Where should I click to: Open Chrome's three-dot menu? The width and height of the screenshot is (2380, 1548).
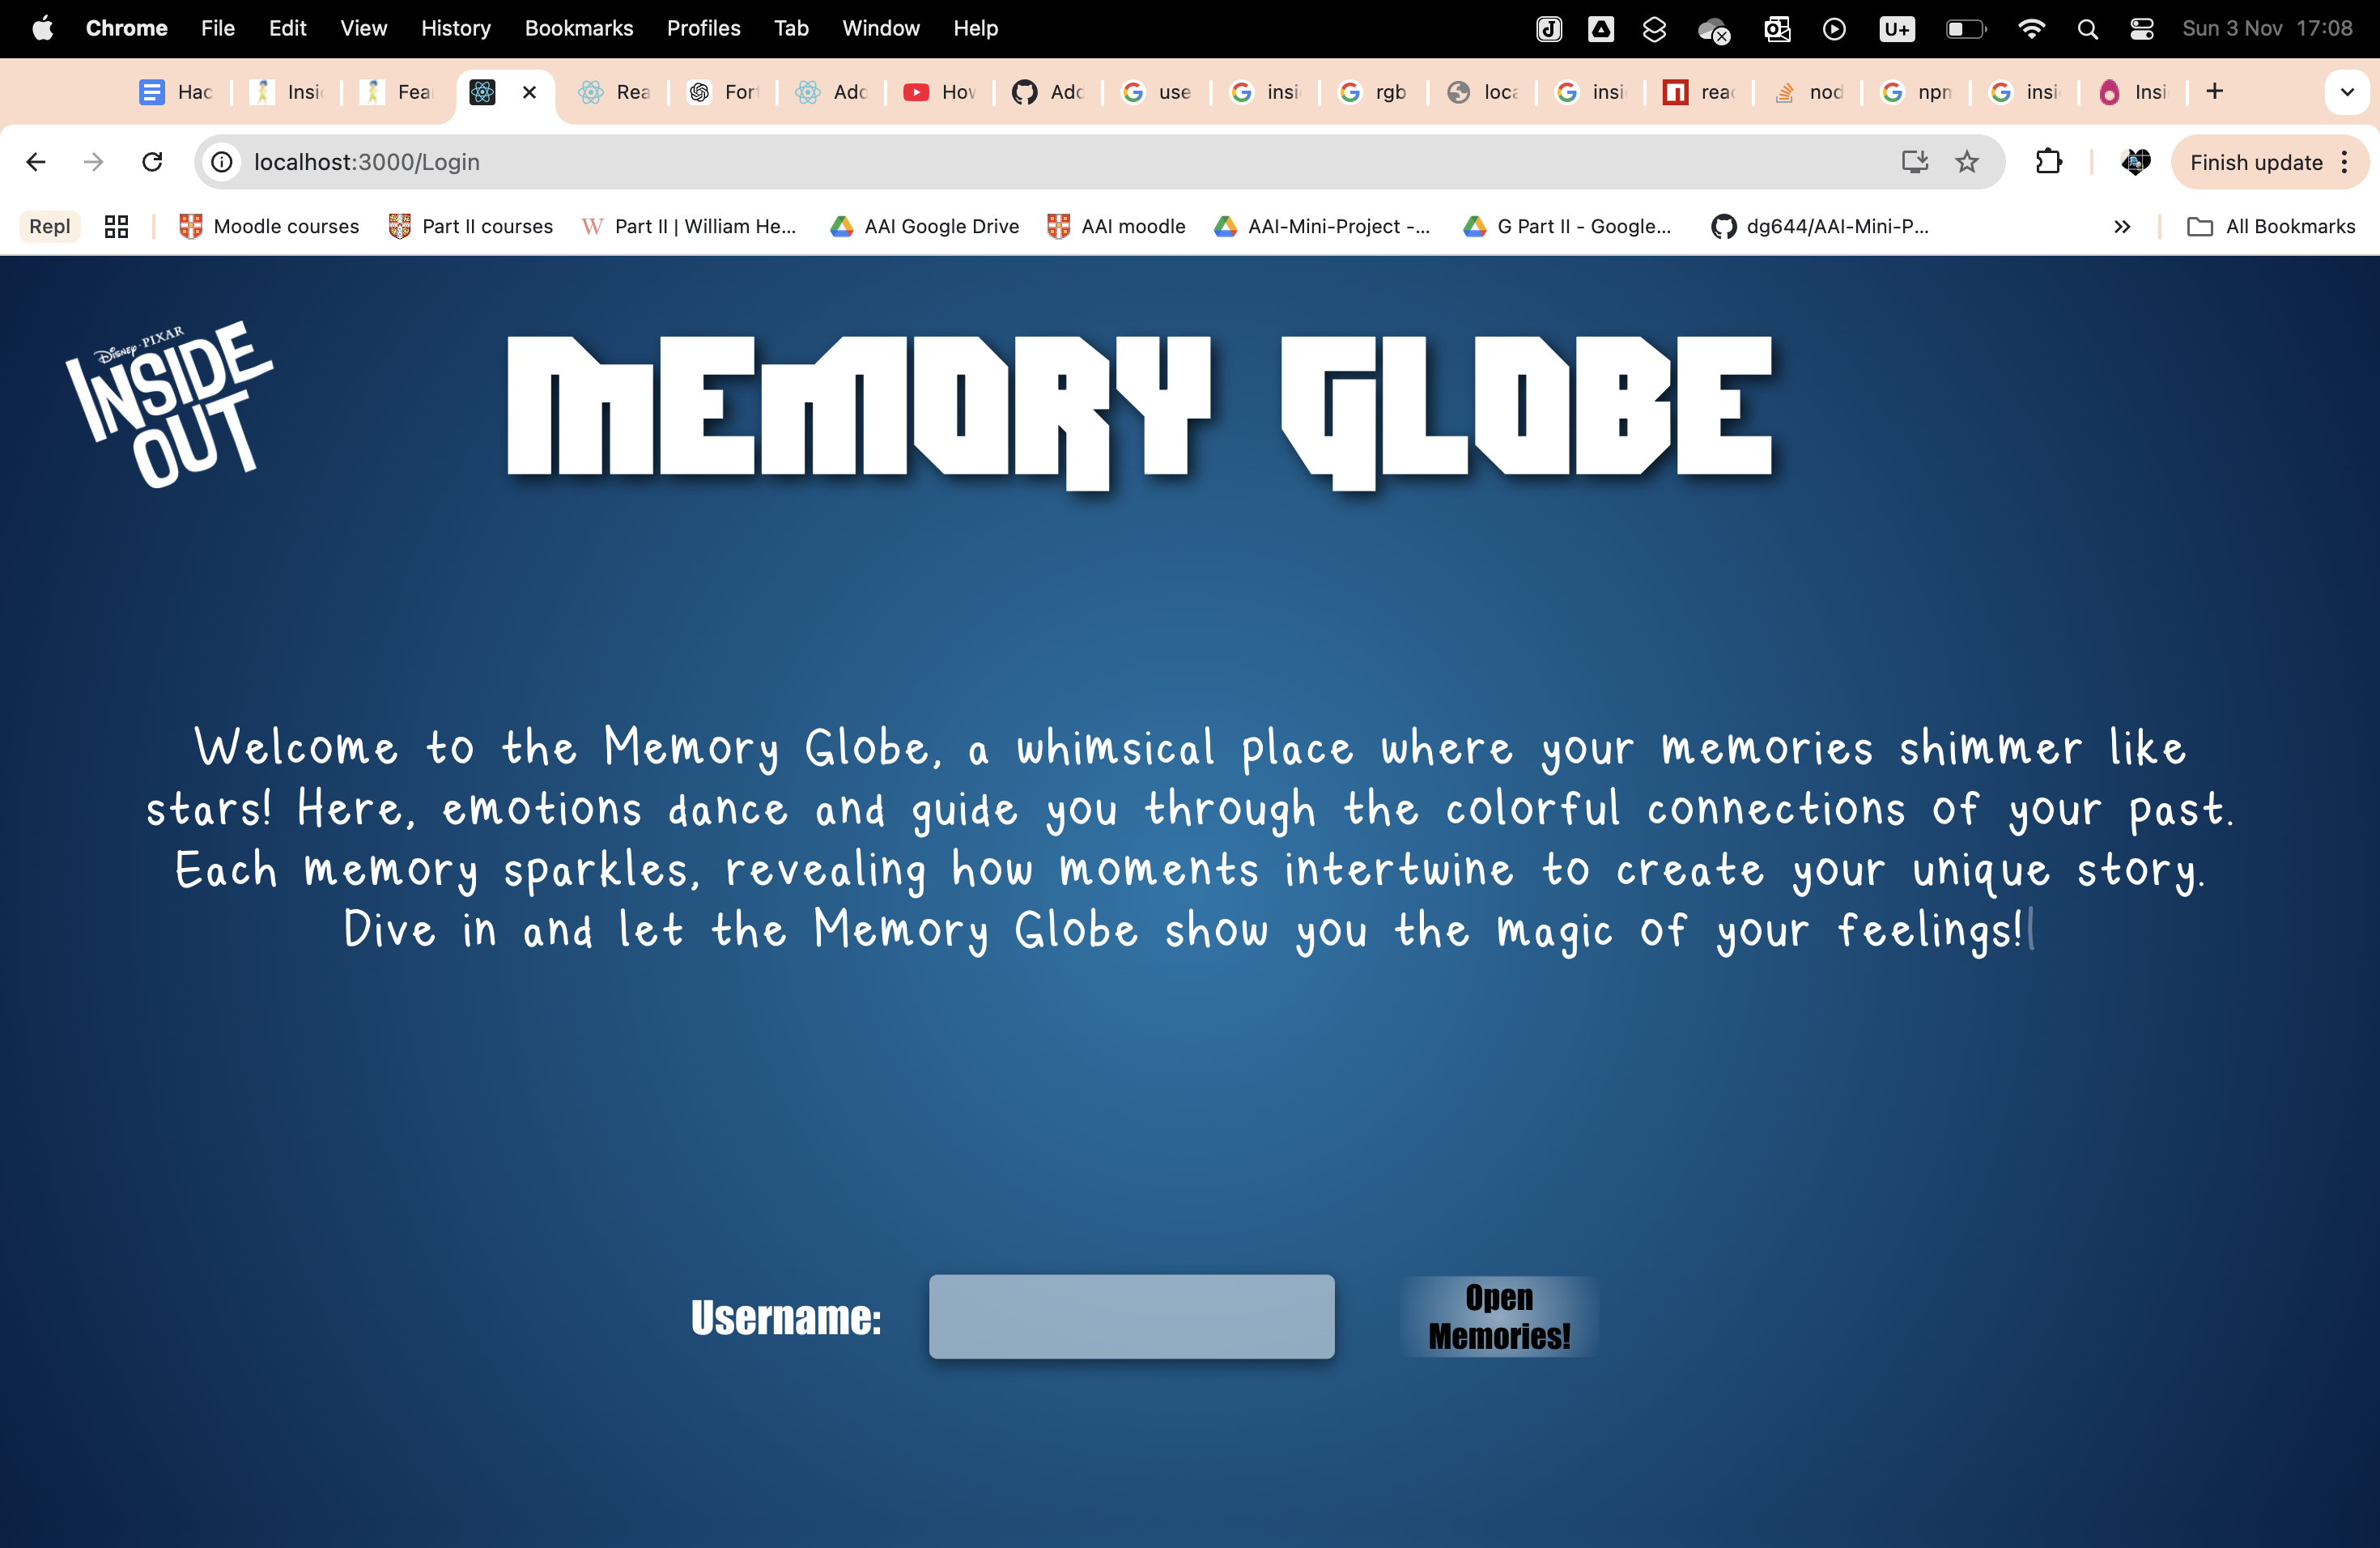pos(2345,162)
